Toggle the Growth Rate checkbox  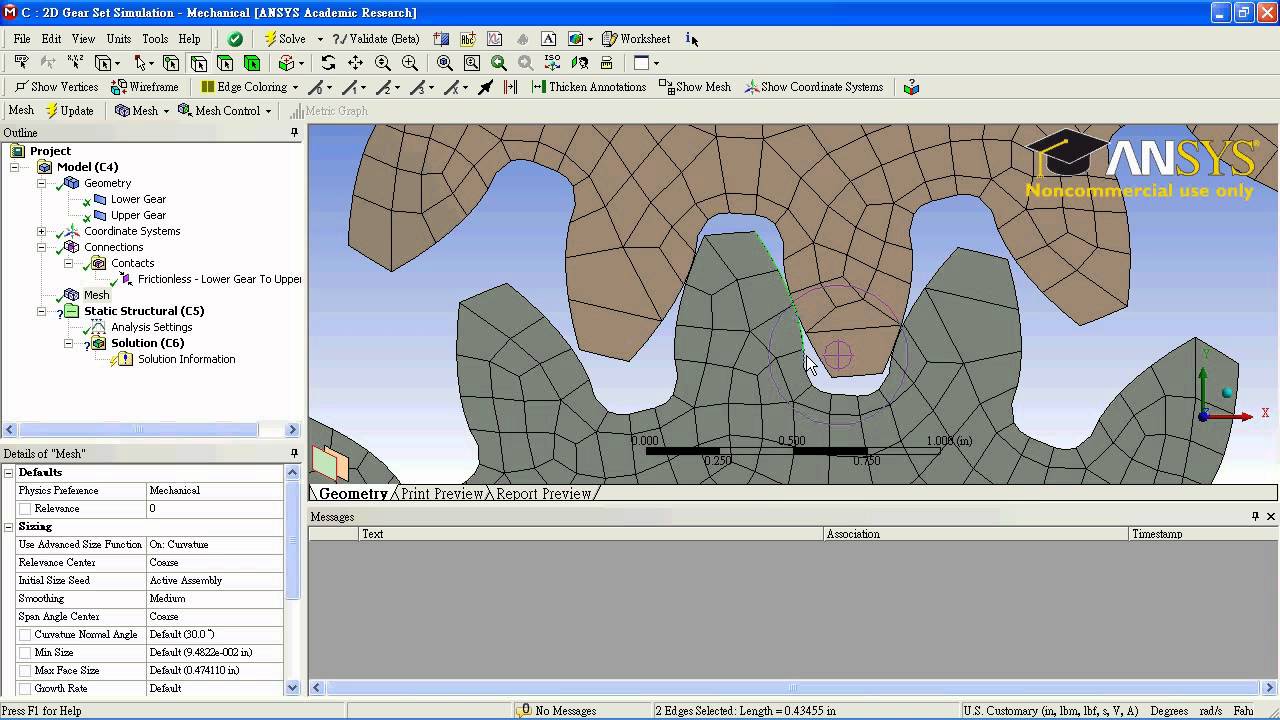[x=25, y=689]
